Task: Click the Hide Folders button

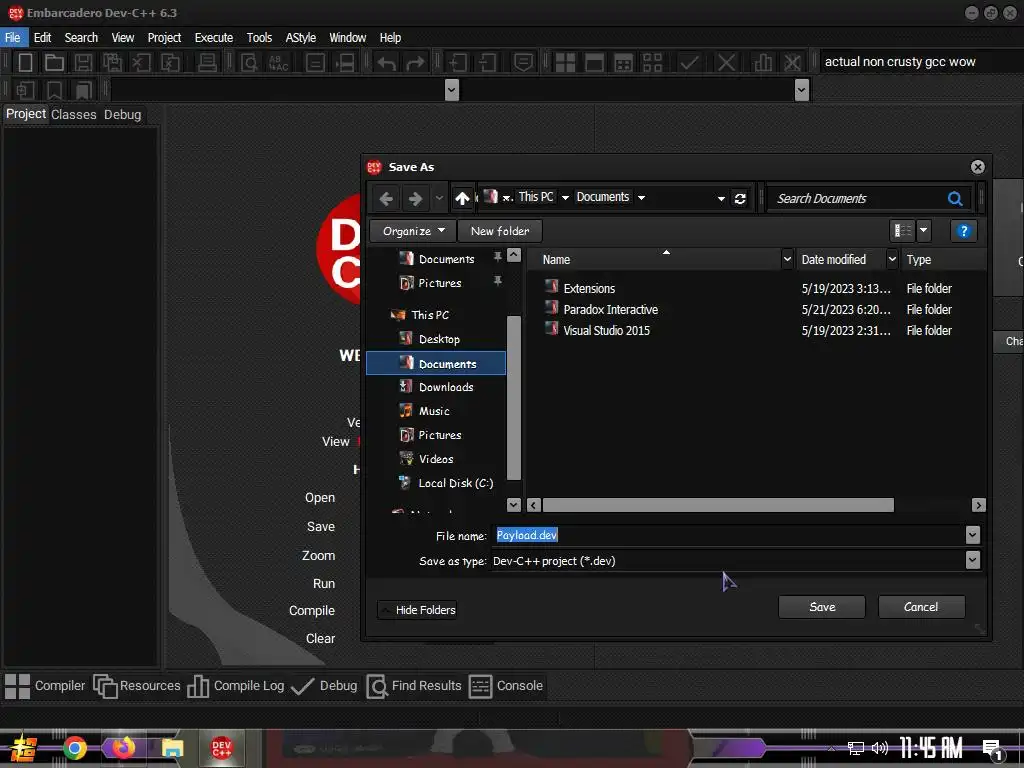Action: tap(417, 610)
